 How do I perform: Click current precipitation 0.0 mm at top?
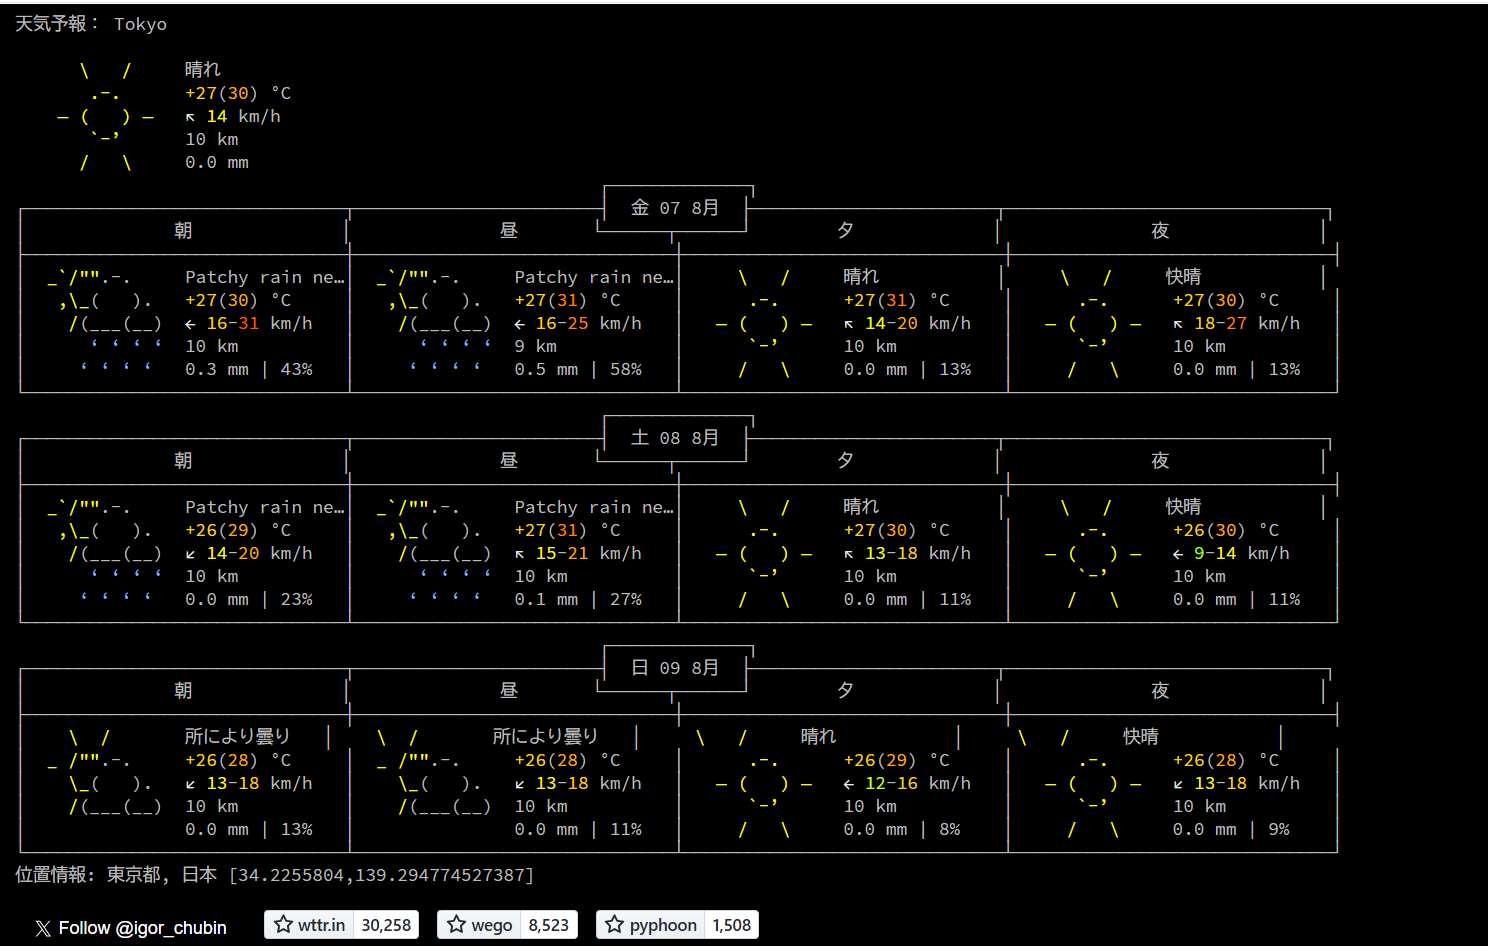tap(217, 162)
